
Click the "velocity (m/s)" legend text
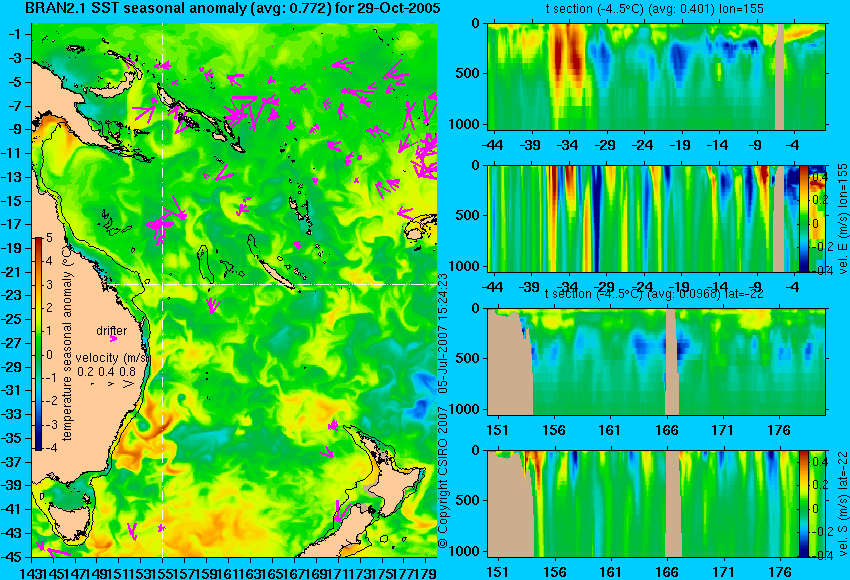point(112,358)
